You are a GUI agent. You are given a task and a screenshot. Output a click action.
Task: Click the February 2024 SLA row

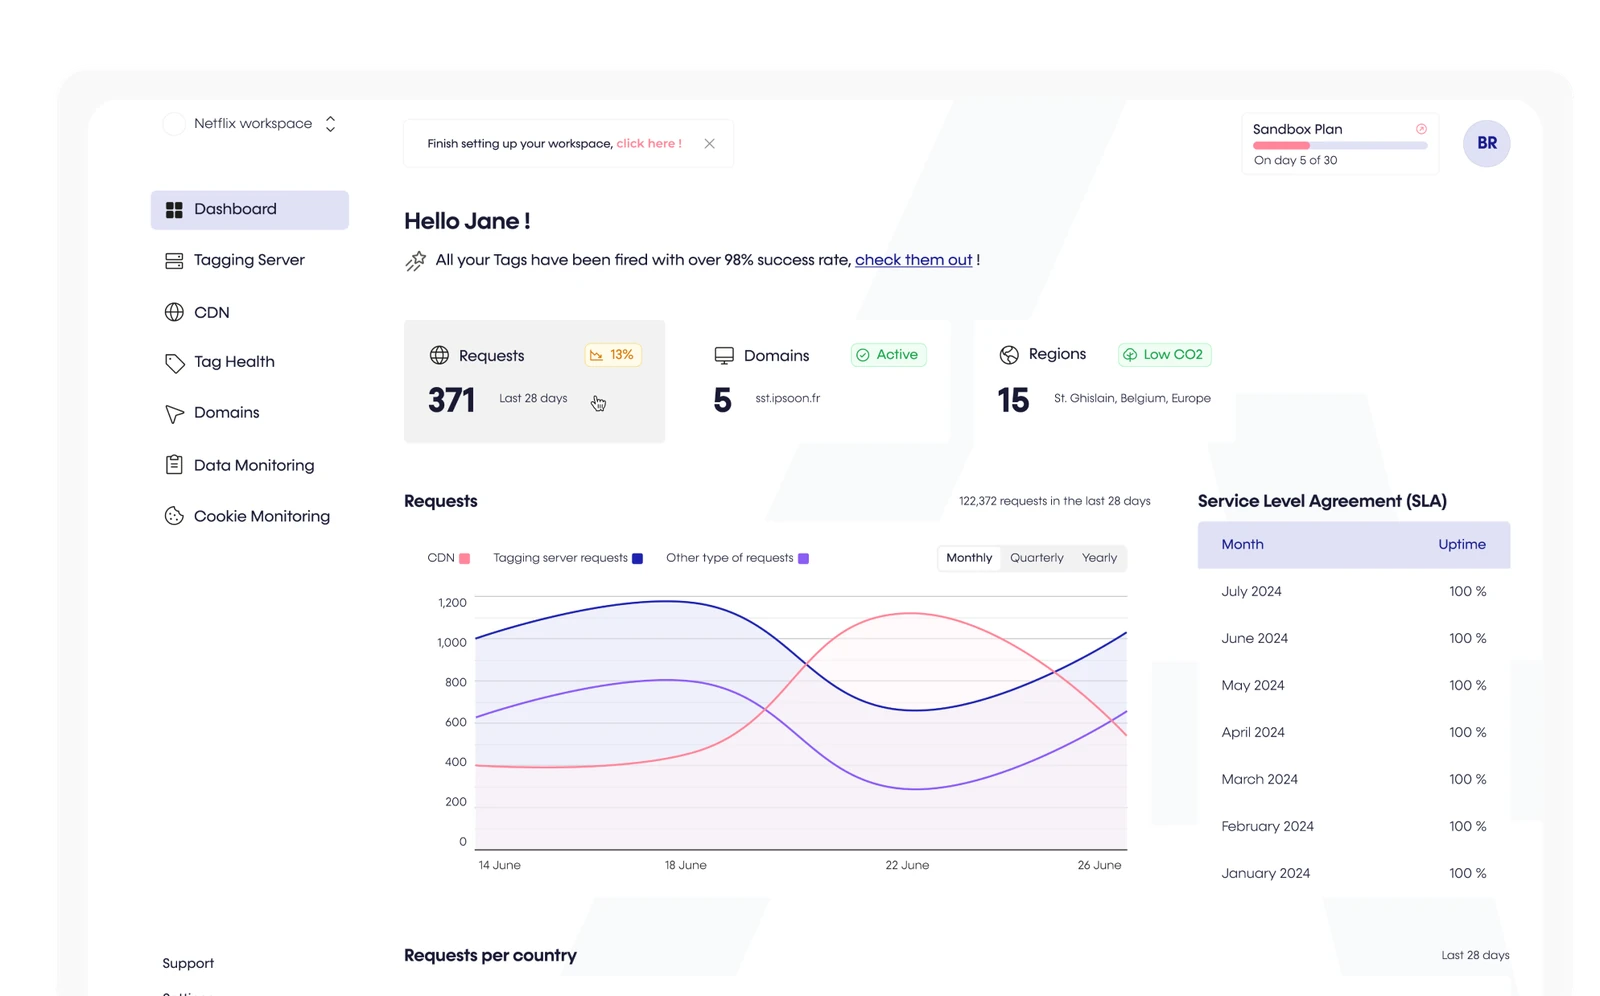(1354, 827)
